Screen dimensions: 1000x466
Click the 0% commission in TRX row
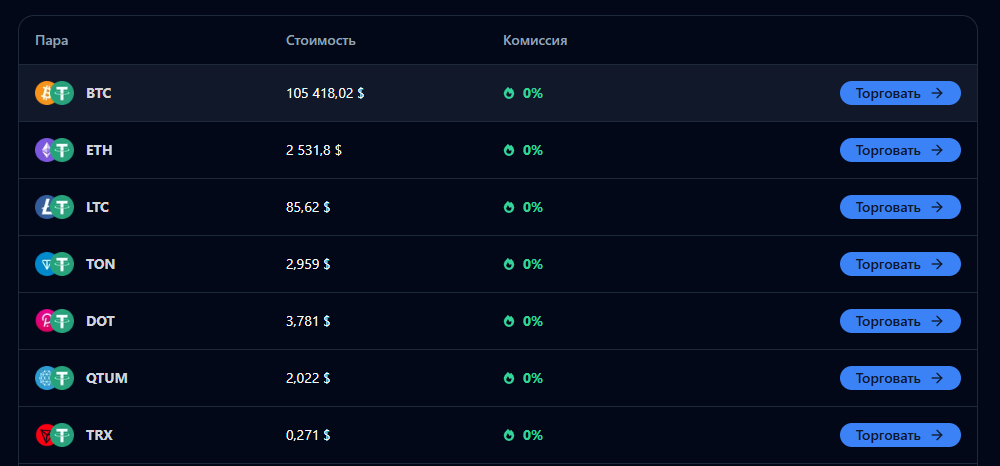(x=533, y=435)
